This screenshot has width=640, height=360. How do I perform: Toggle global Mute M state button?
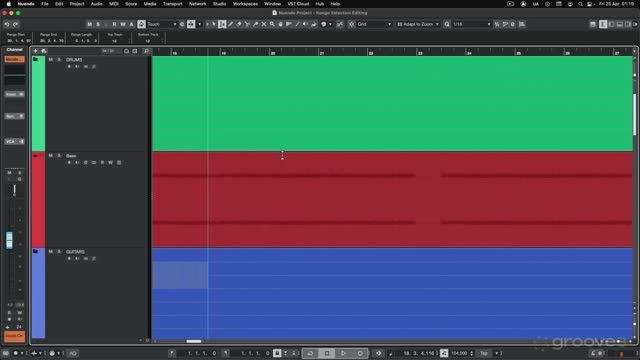89,24
